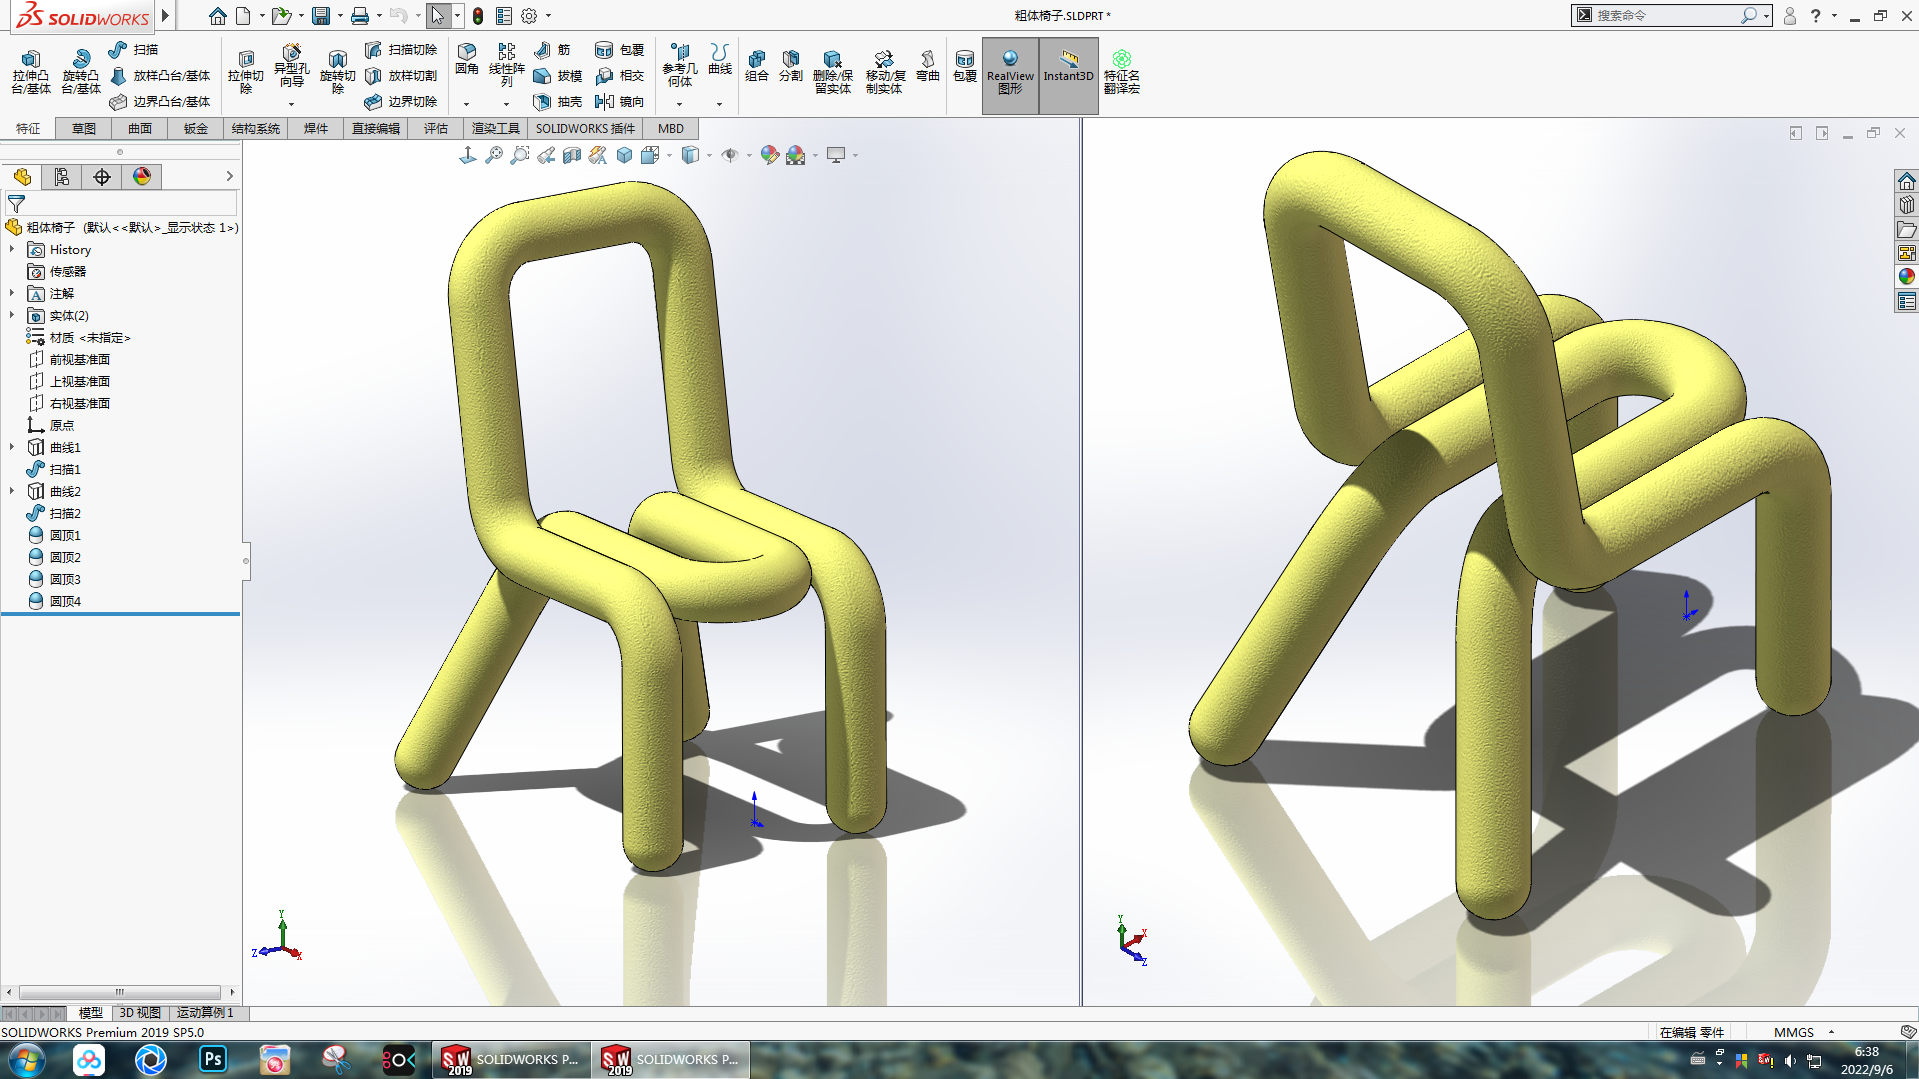1919x1079 pixels.
Task: Expand the History node in the feature tree
Action: point(12,249)
